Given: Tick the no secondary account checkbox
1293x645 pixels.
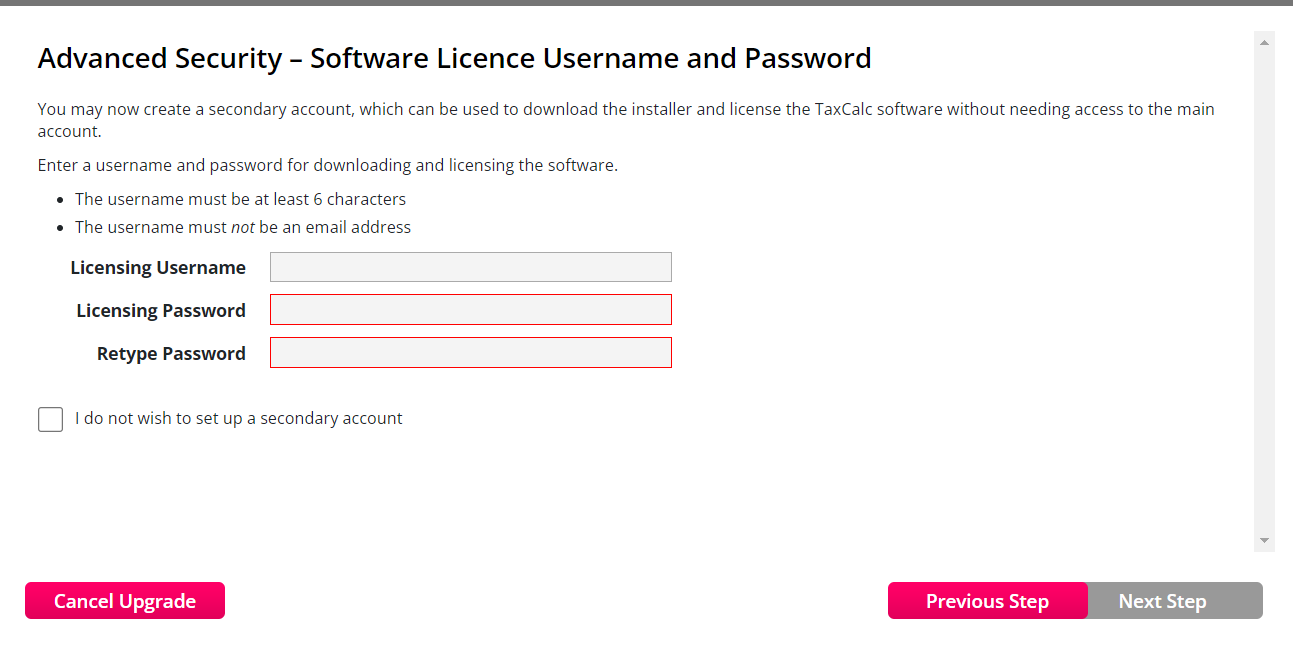Looking at the screenshot, I should [50, 419].
